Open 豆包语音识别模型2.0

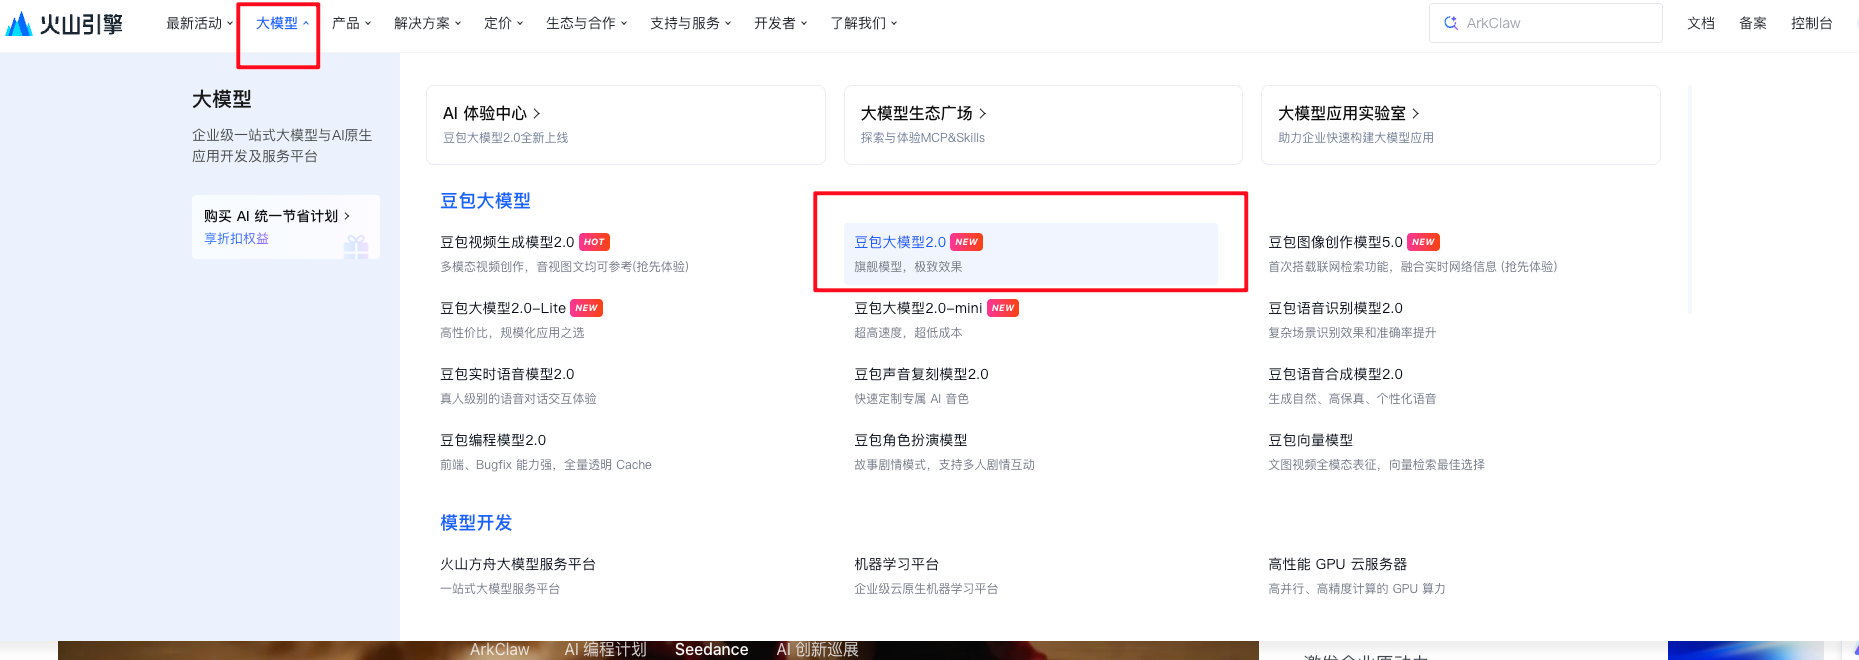point(1335,308)
